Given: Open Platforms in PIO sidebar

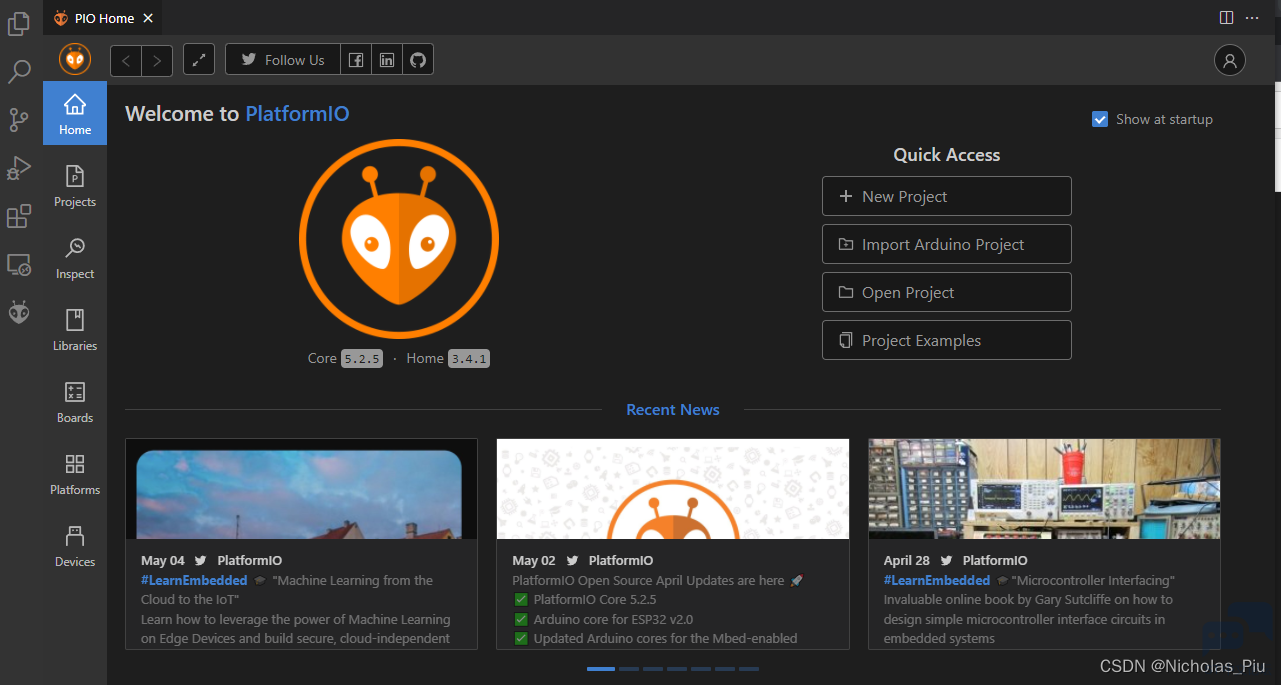Looking at the screenshot, I should [75, 473].
